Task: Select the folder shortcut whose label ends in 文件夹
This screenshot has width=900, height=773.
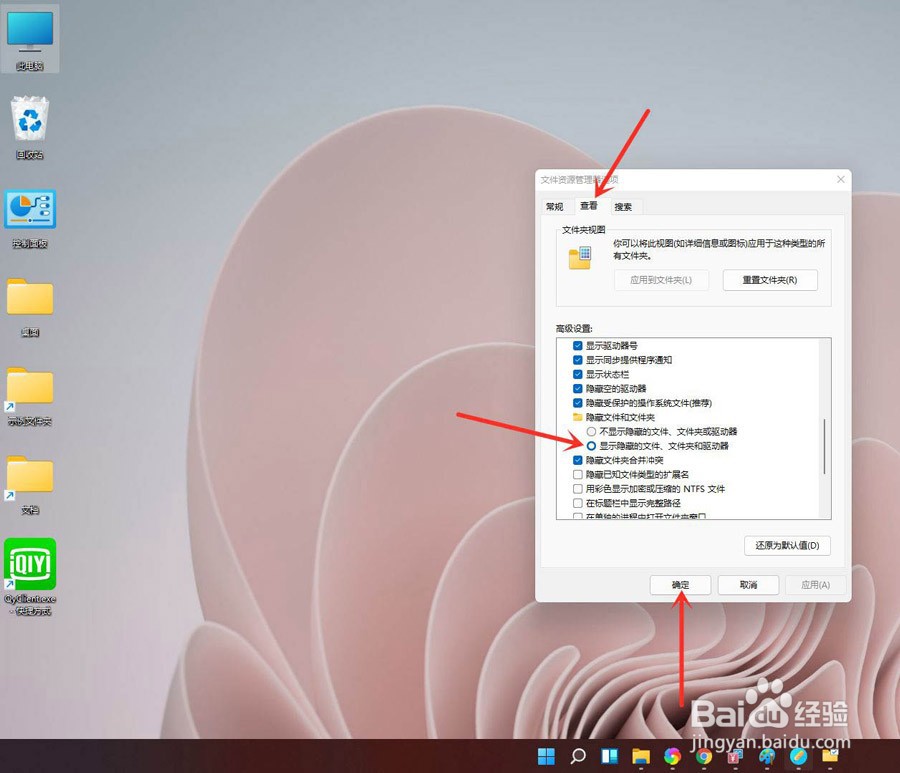Action: tap(30, 396)
